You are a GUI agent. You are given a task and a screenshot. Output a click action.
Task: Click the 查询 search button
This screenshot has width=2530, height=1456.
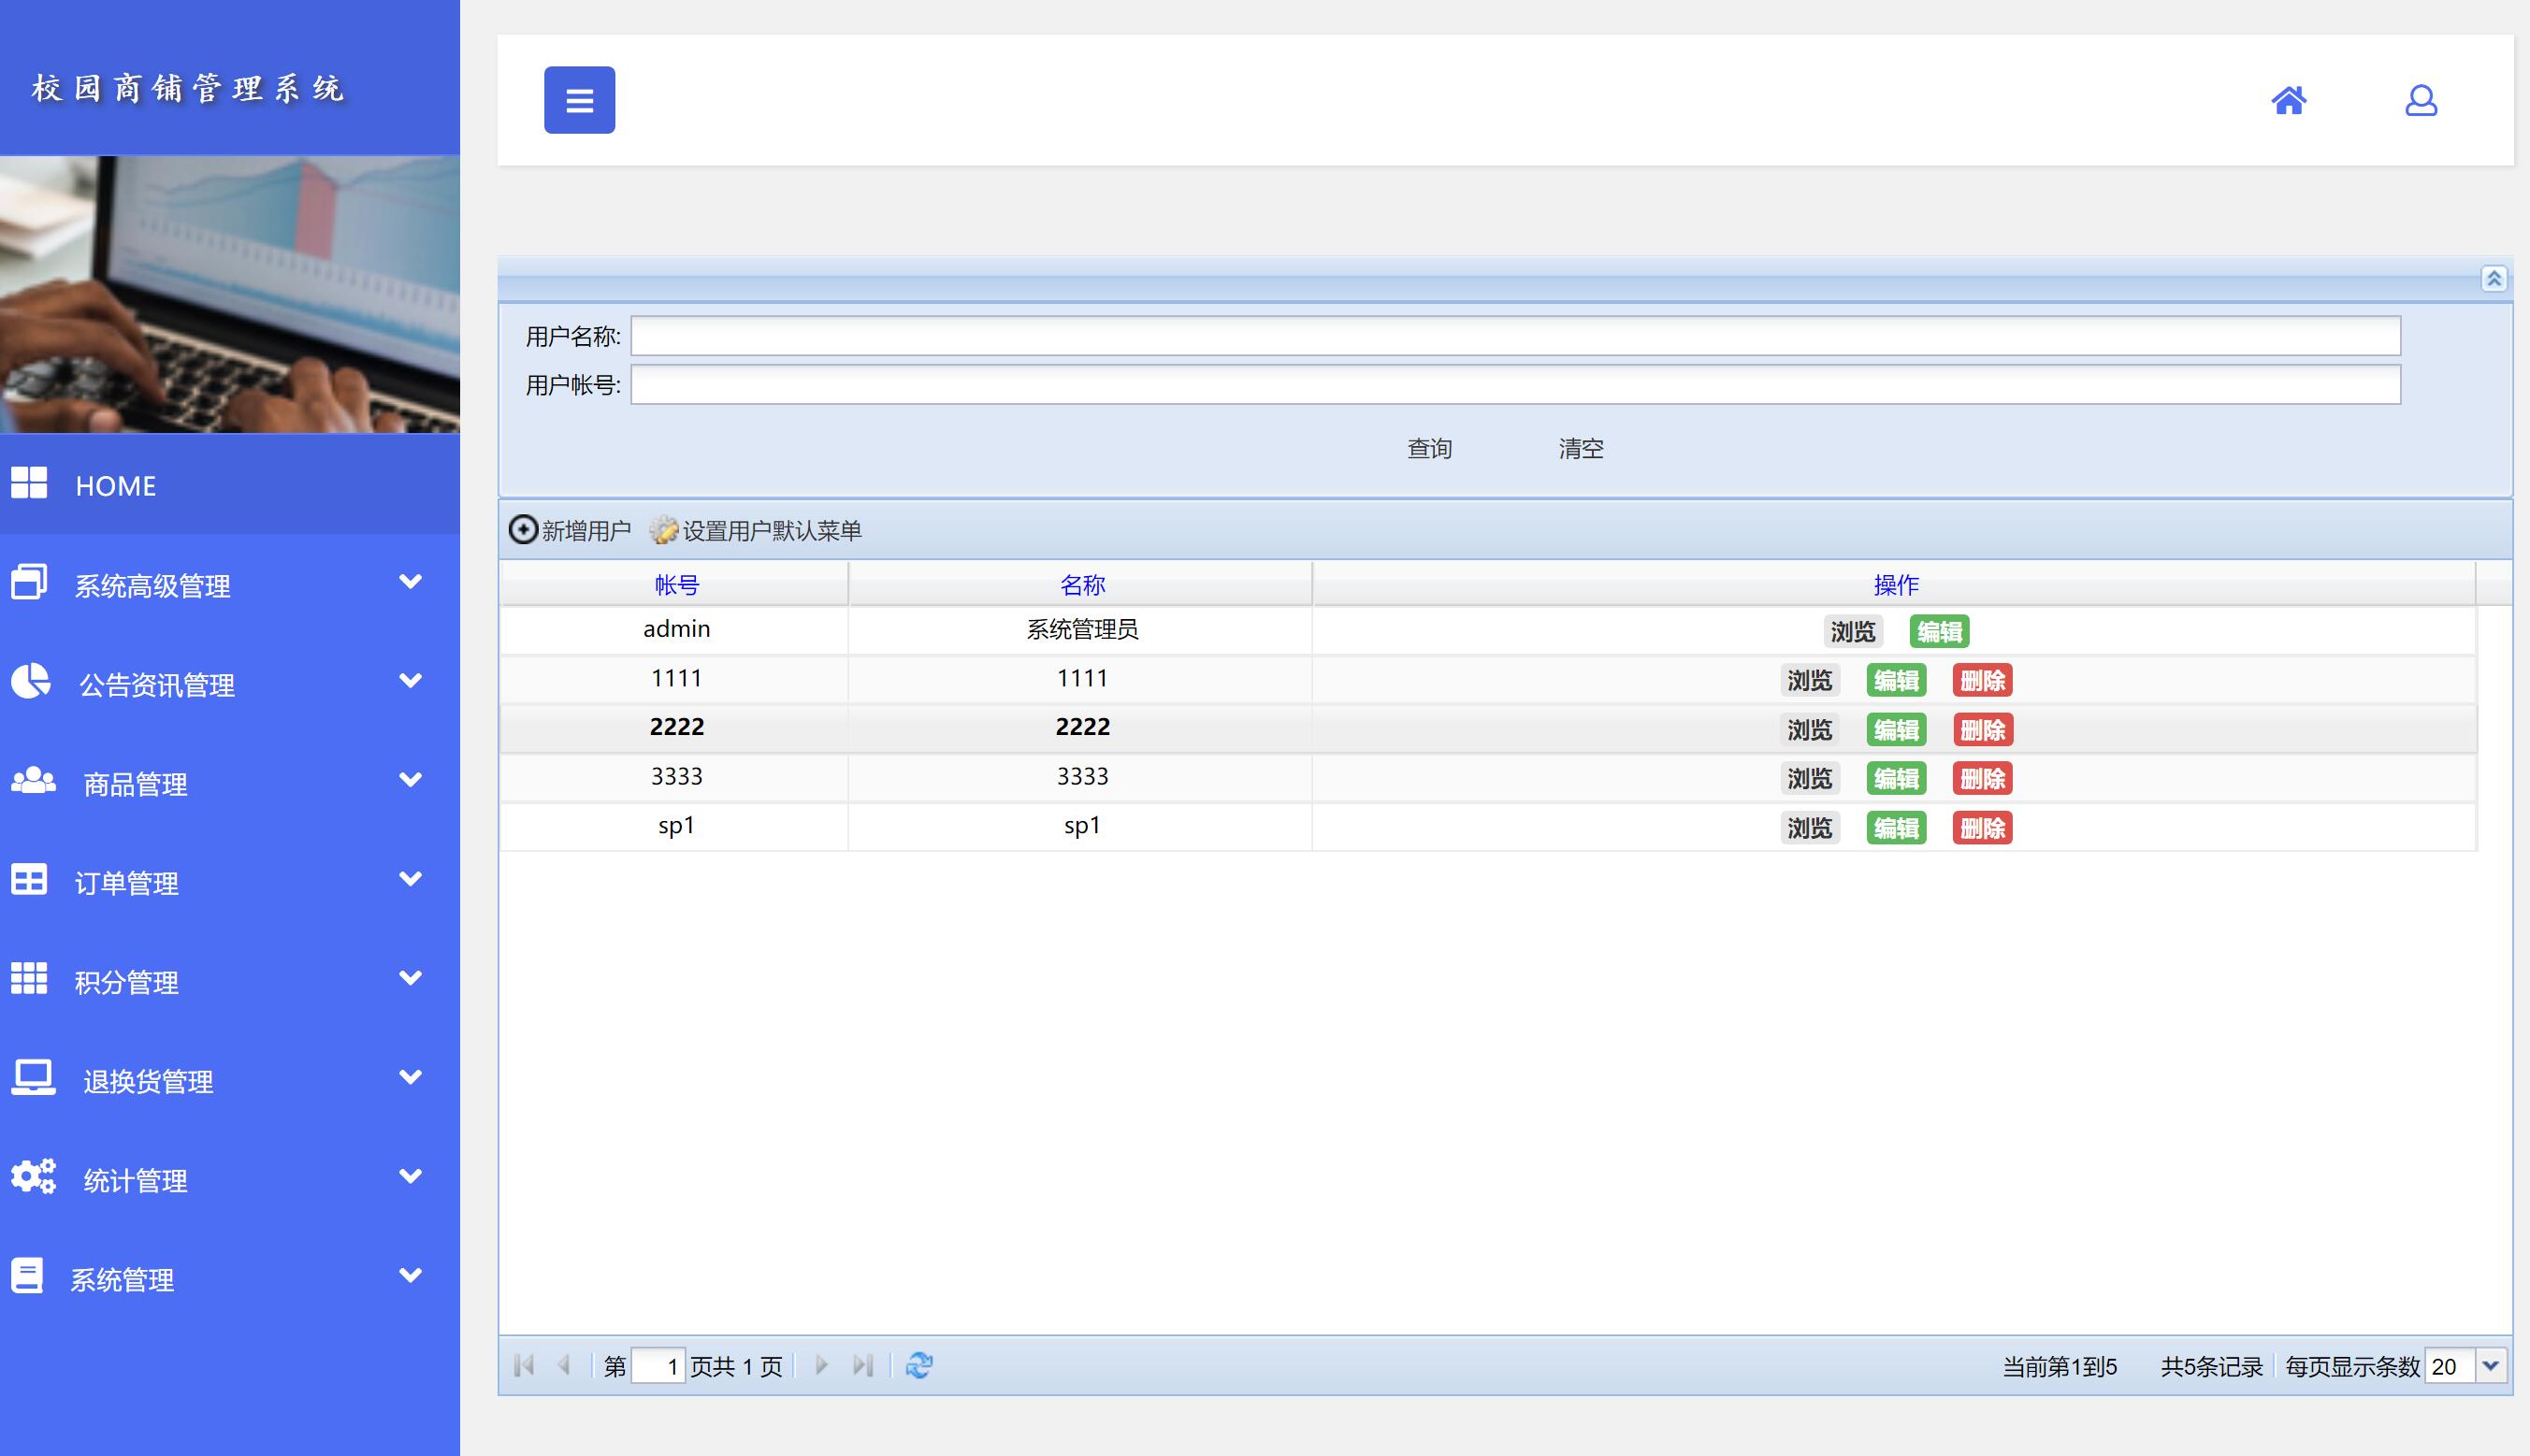(1429, 448)
